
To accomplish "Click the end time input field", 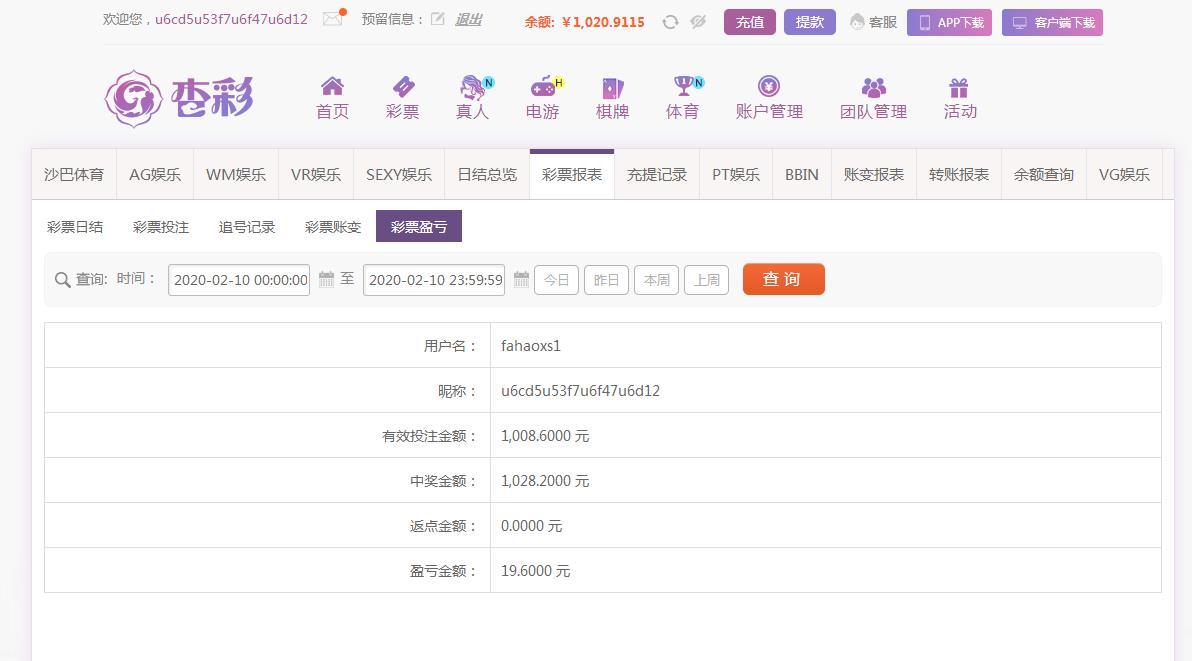I will click(434, 280).
